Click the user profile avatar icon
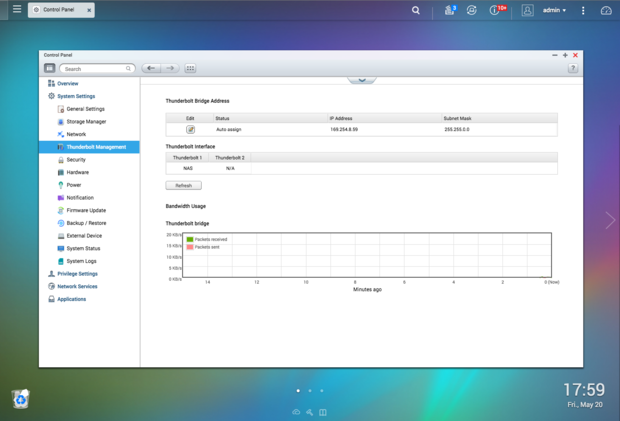This screenshot has width=620, height=421. pos(527,10)
